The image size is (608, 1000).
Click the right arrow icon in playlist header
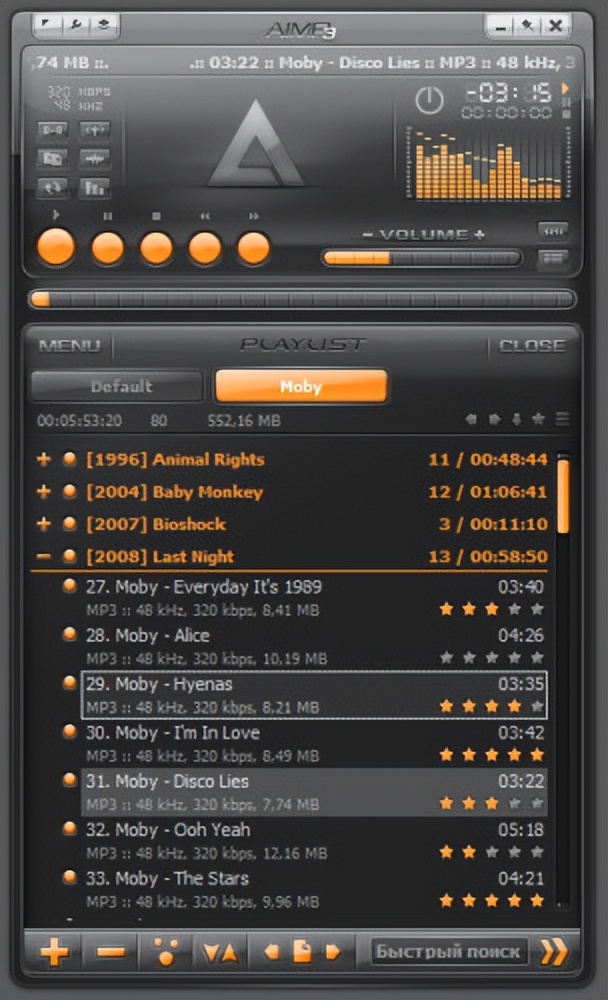pos(494,419)
